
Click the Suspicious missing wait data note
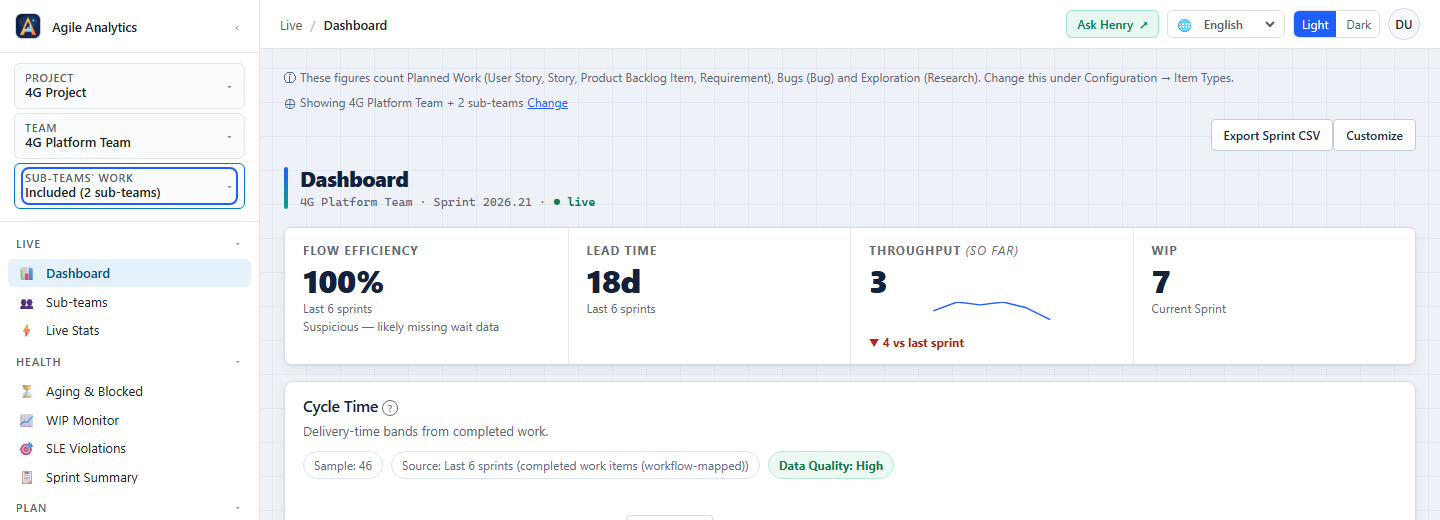tap(401, 327)
